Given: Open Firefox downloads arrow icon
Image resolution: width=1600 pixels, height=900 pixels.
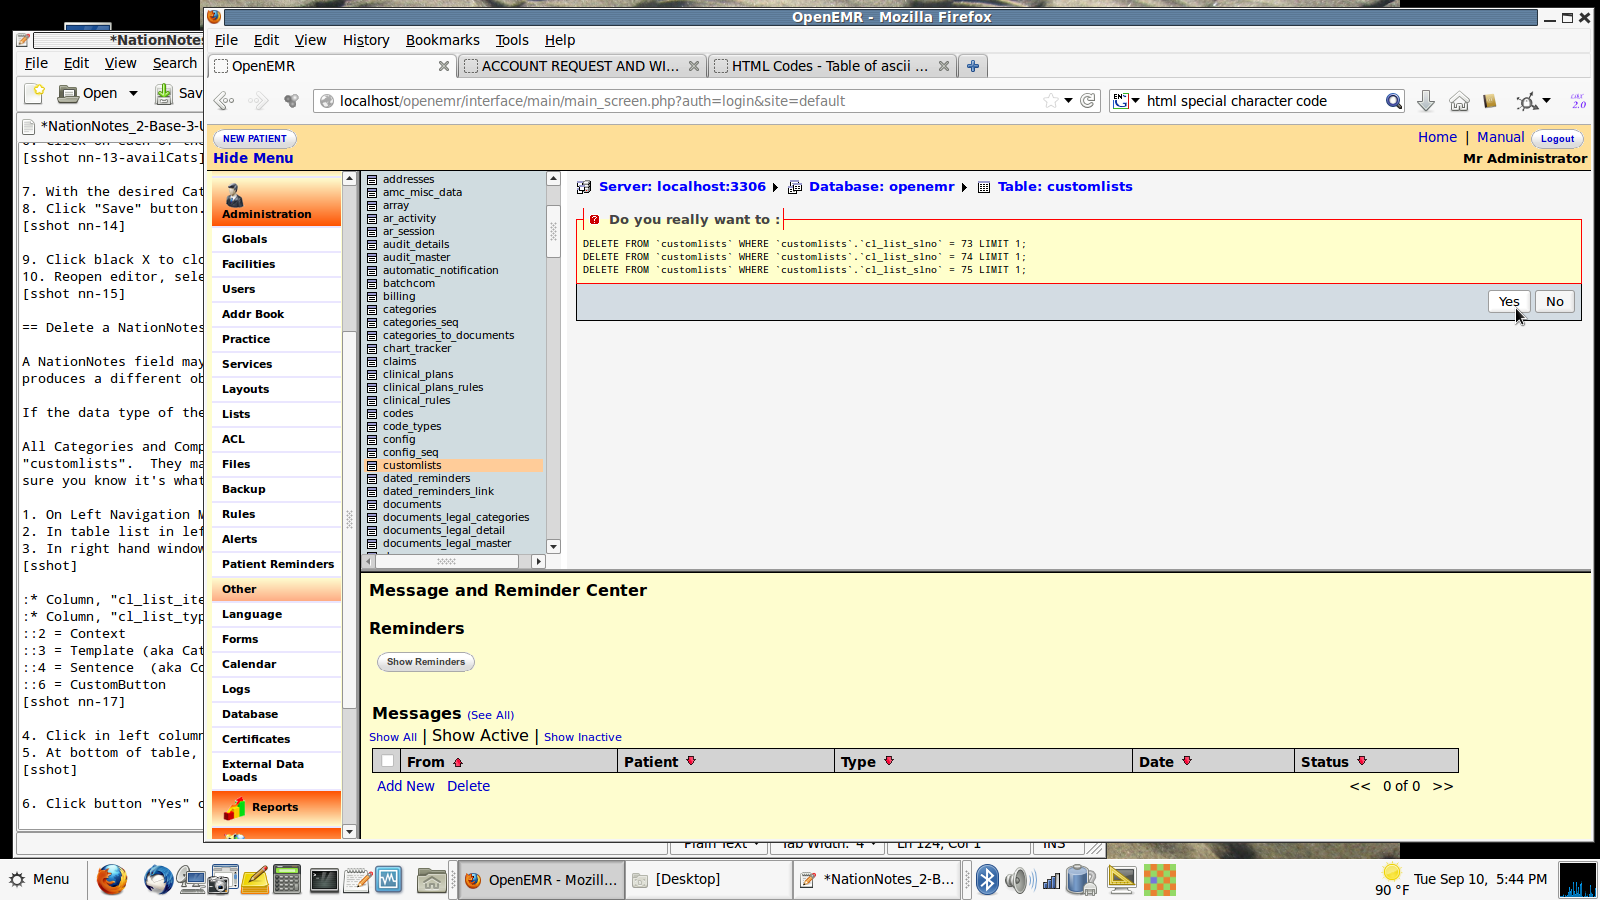Looking at the screenshot, I should pos(1426,101).
